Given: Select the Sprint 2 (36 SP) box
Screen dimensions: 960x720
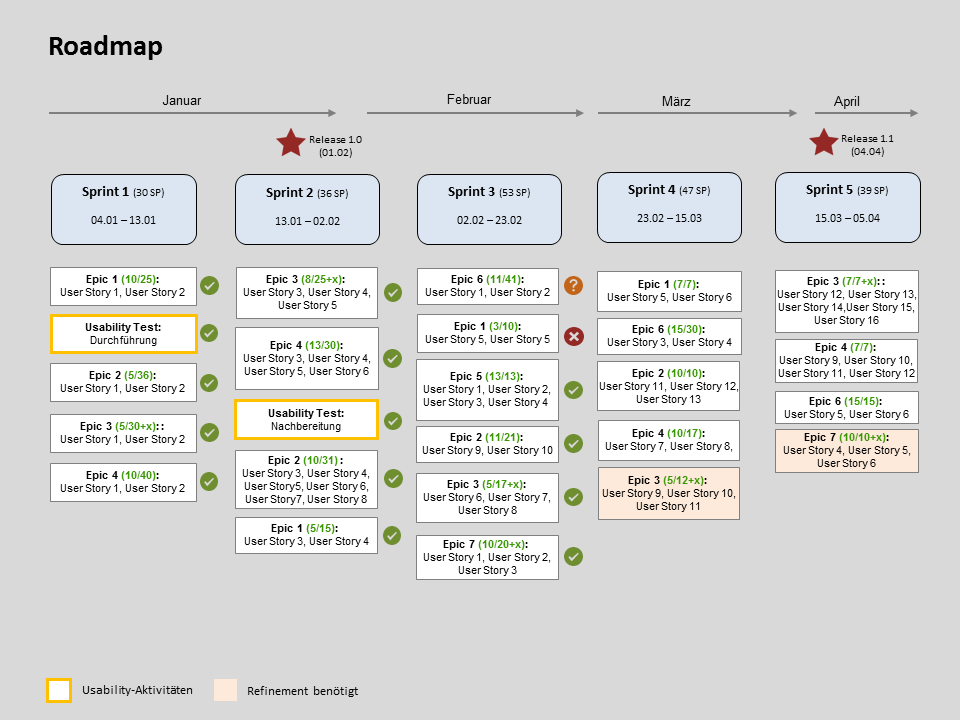Looking at the screenshot, I should tap(307, 209).
